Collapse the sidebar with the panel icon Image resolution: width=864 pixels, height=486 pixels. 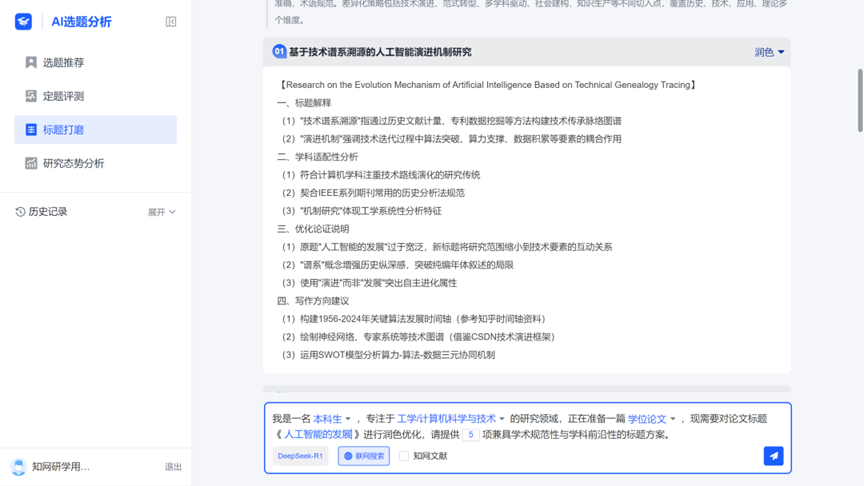(171, 21)
